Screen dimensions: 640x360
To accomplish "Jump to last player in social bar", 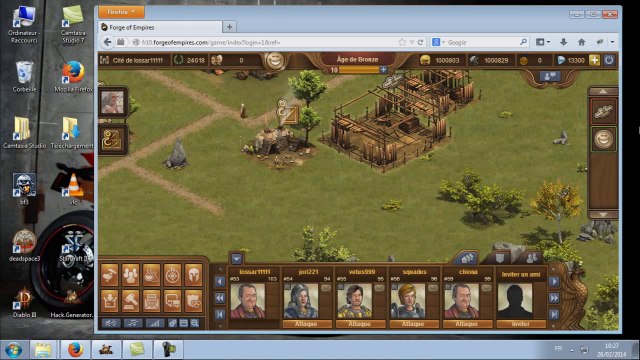I will (554, 314).
